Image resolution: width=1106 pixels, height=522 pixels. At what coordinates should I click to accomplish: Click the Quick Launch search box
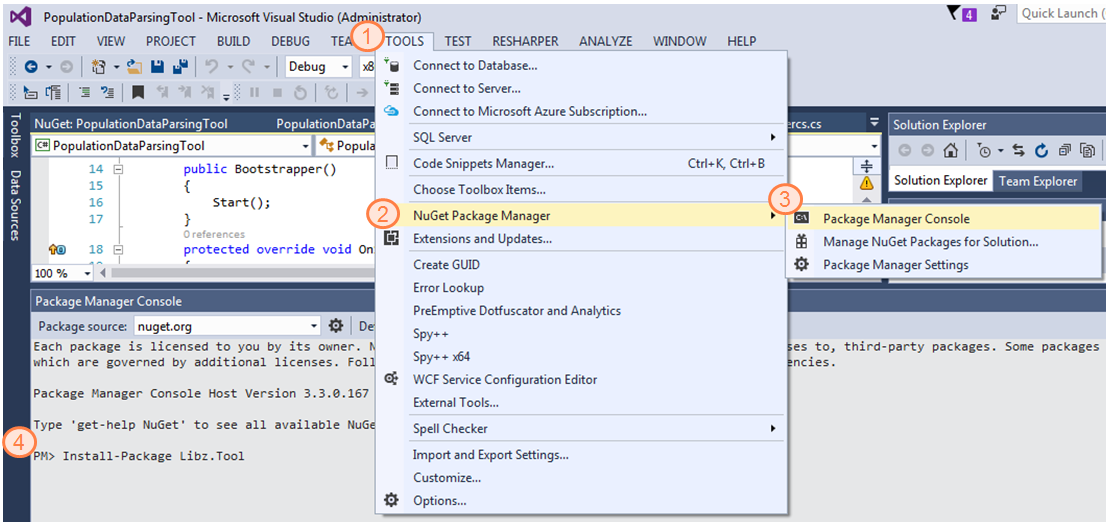tap(1061, 13)
